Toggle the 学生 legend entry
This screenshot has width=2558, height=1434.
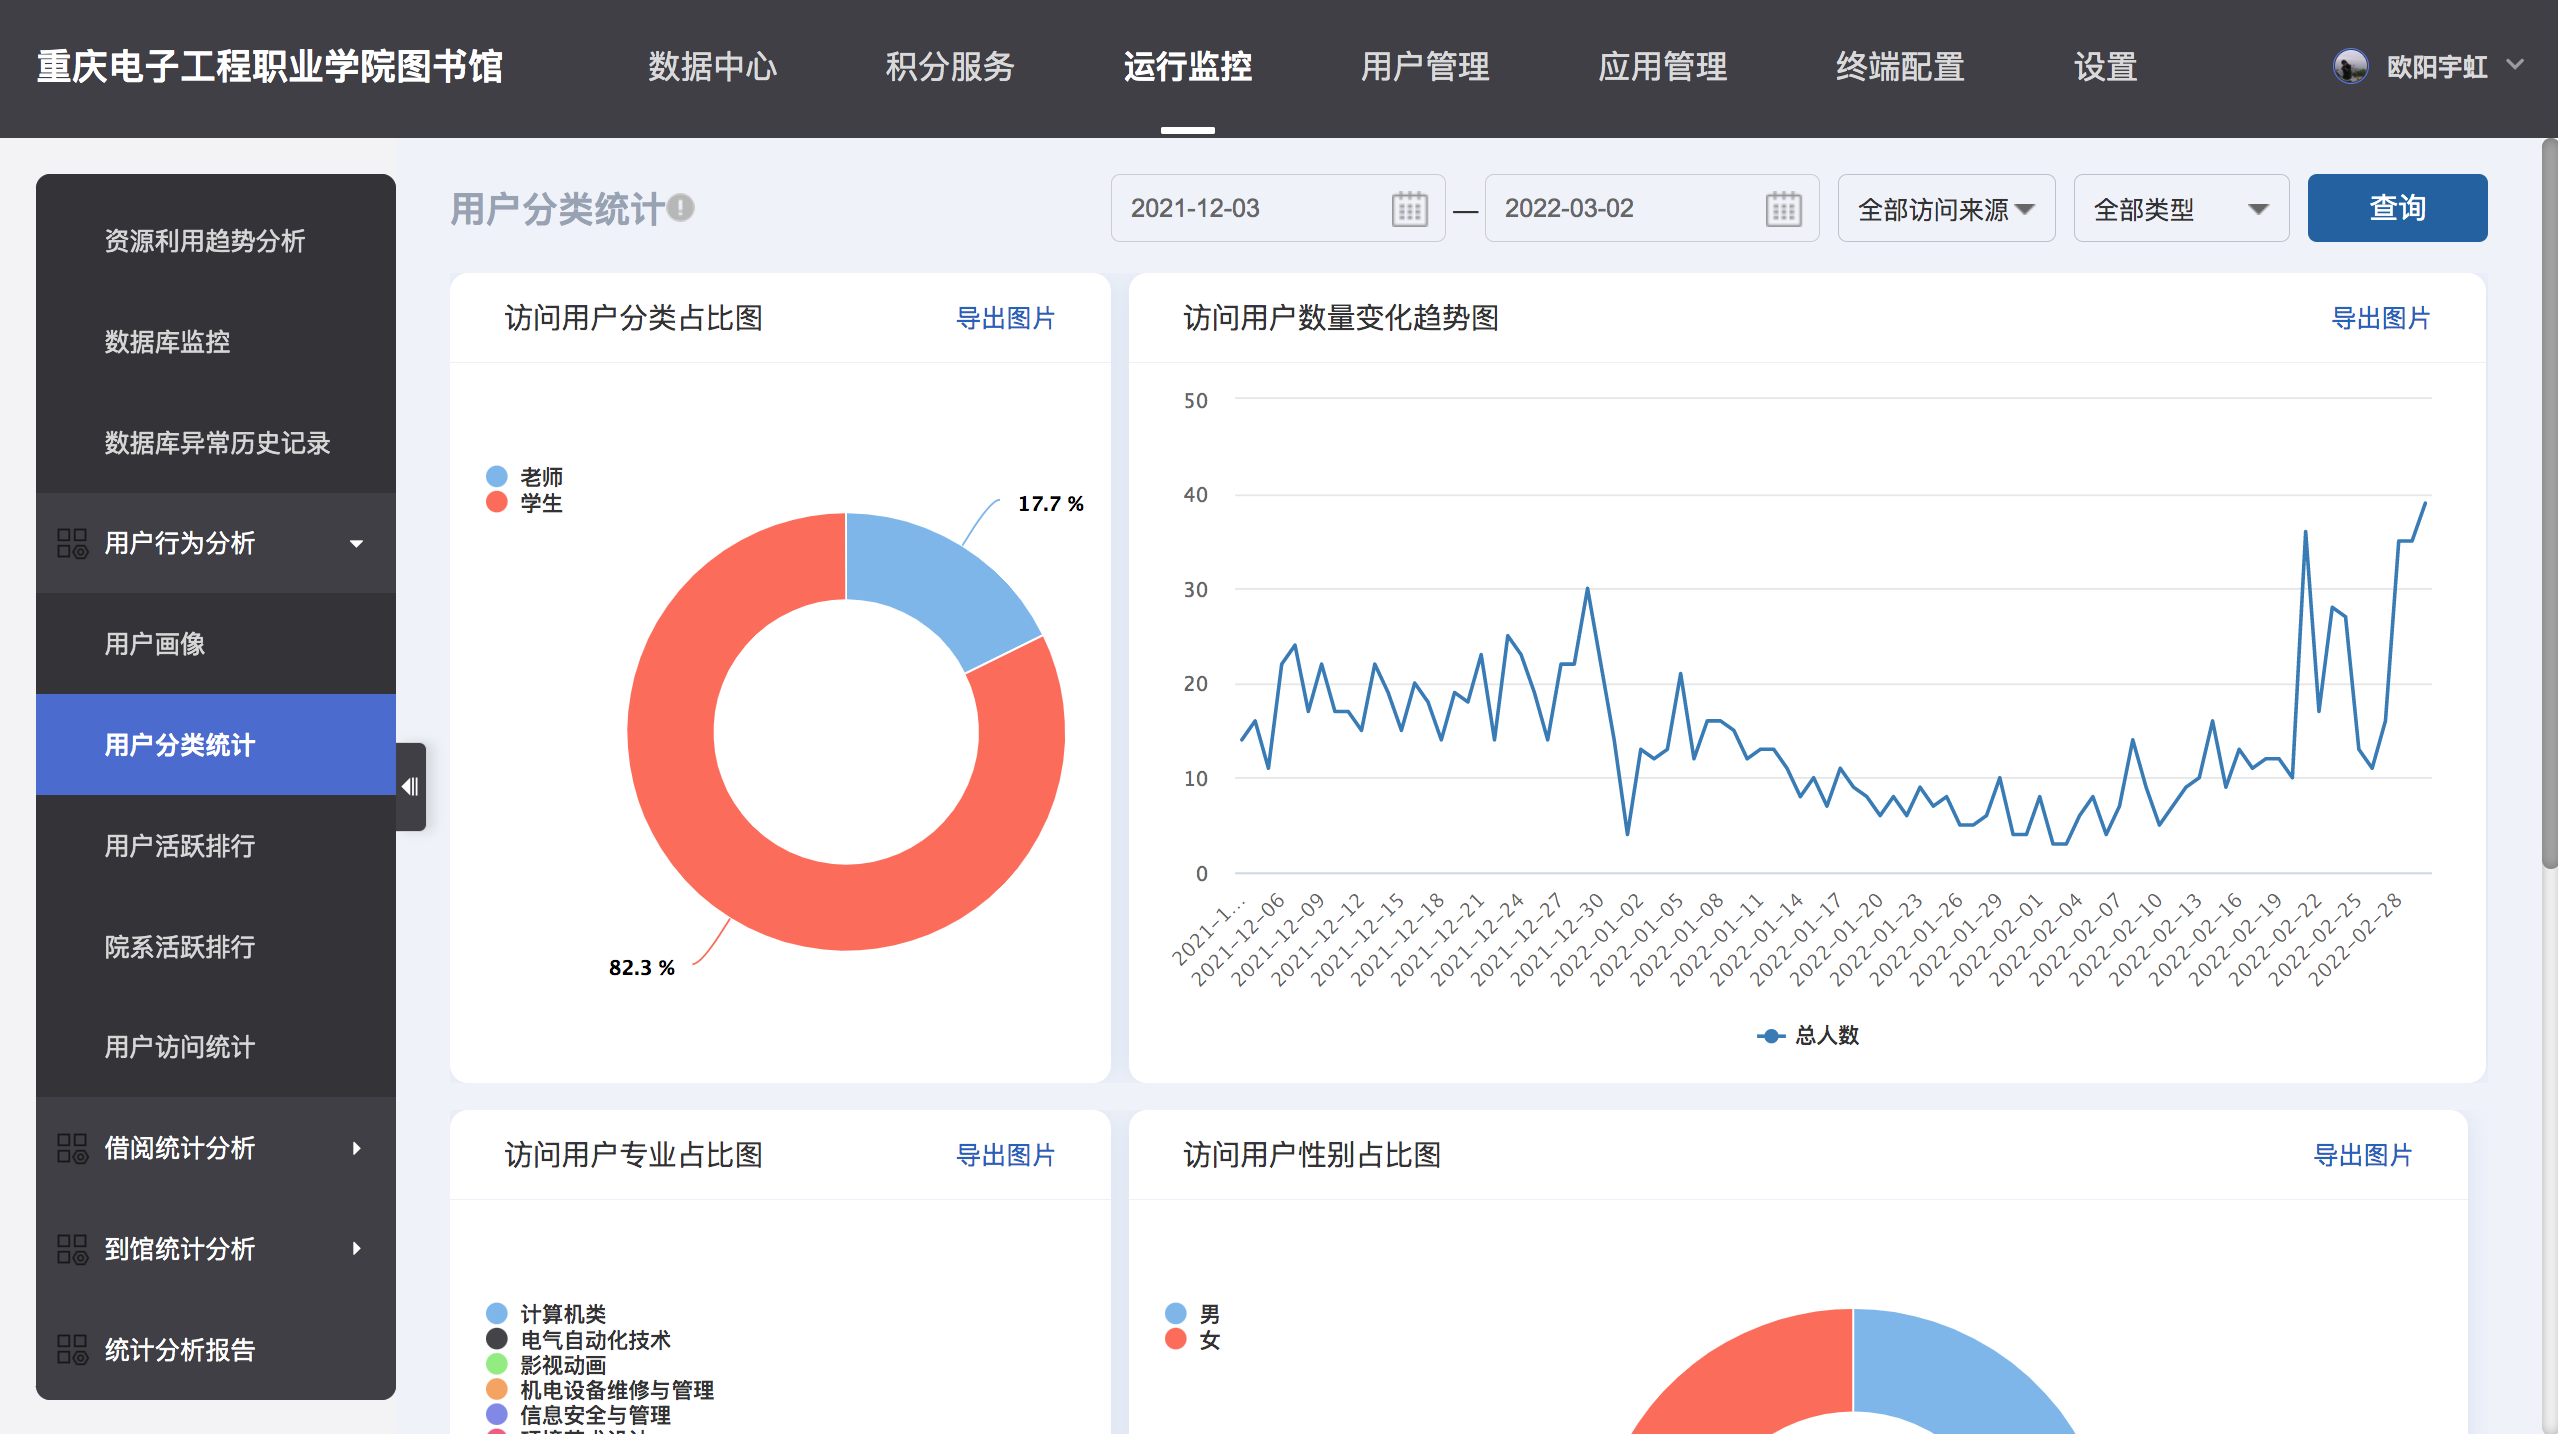click(540, 503)
